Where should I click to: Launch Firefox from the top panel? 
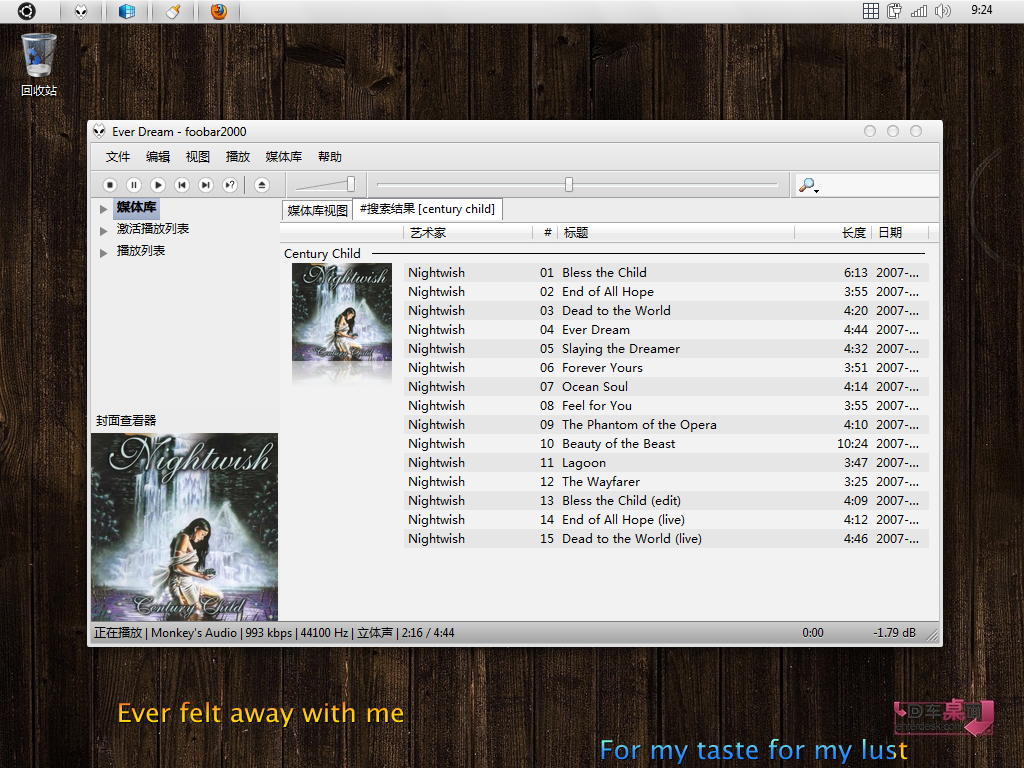tap(219, 11)
